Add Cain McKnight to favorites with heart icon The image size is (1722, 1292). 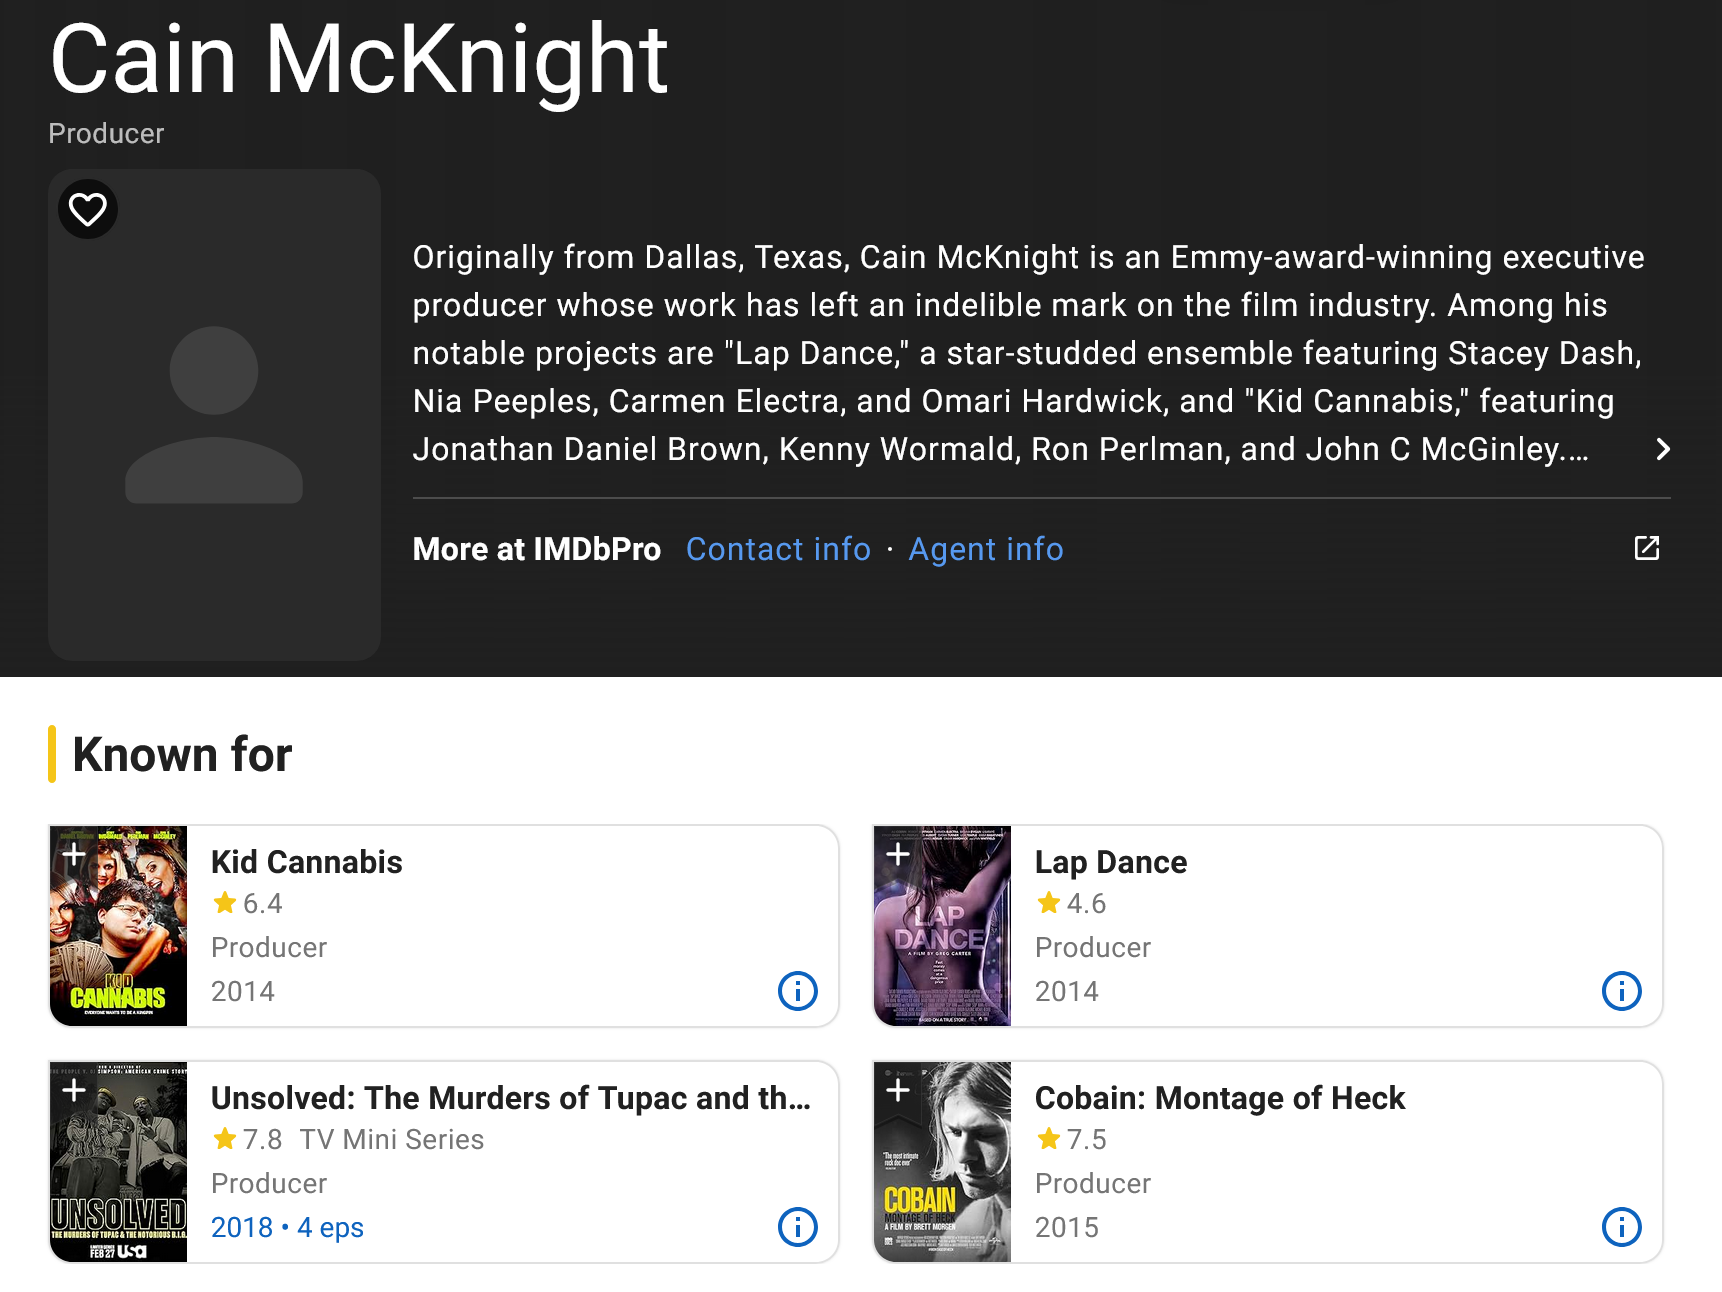88,209
